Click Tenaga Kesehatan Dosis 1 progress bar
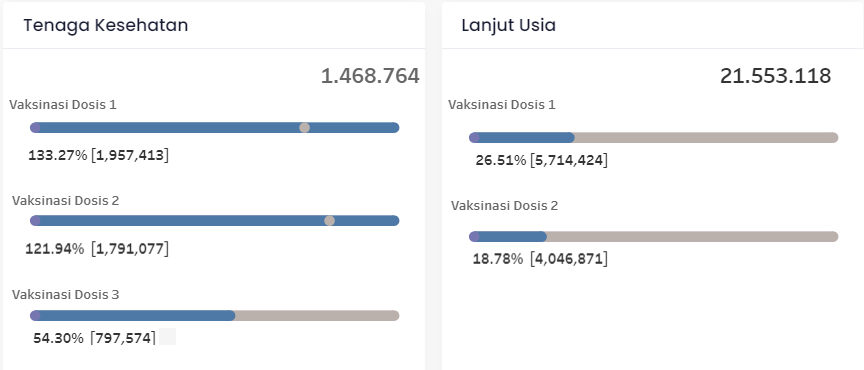Viewport: 864px width, 370px height. 214,128
